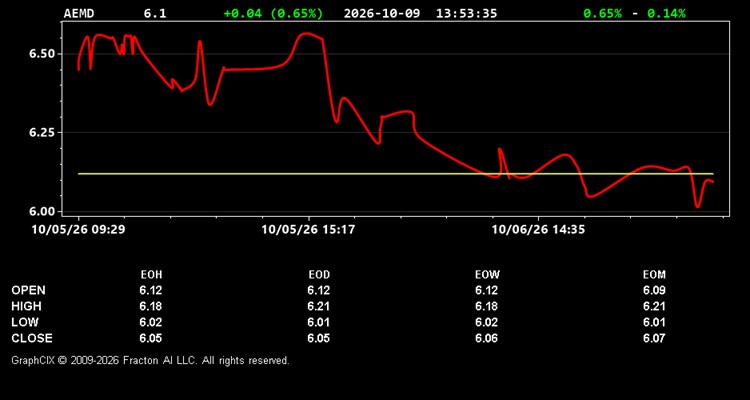Click the EOD close value 6.05
Screen dimensions: 750x400
coord(319,338)
